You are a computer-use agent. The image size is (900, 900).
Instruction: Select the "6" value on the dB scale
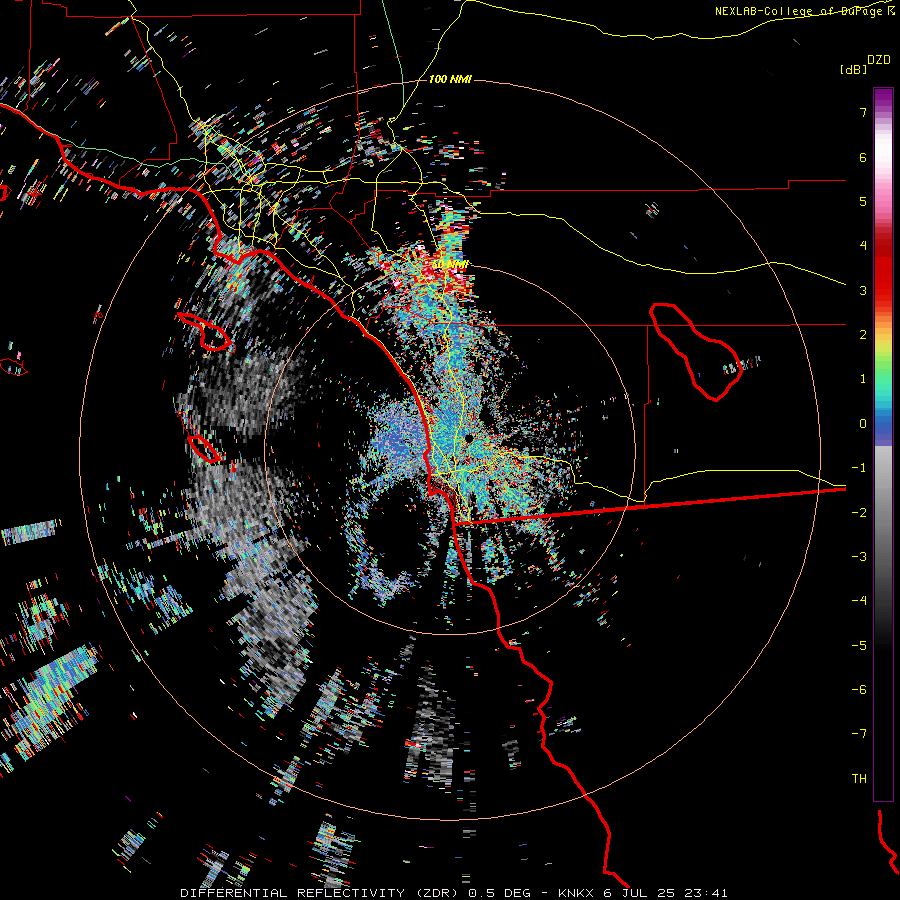(x=863, y=157)
